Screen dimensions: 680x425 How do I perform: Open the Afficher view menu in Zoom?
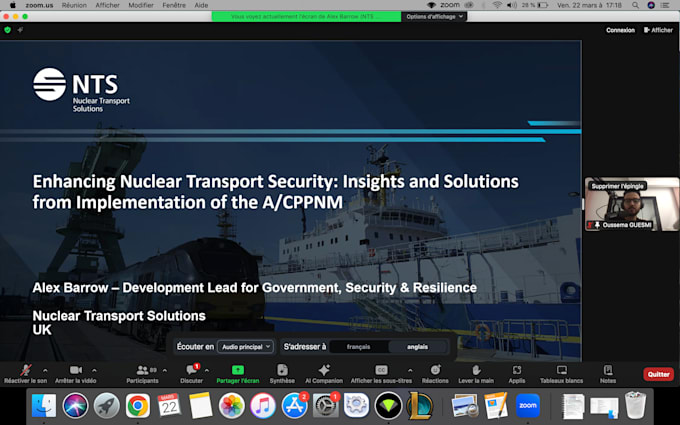(658, 30)
